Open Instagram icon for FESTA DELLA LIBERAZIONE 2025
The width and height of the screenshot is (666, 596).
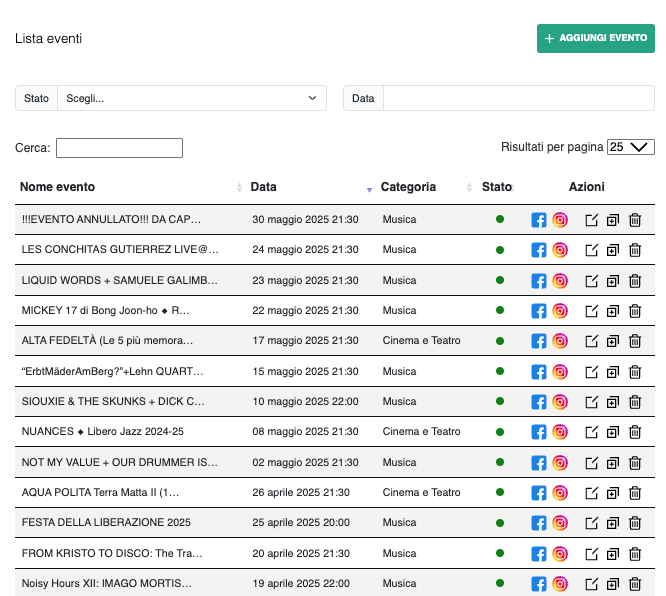560,523
